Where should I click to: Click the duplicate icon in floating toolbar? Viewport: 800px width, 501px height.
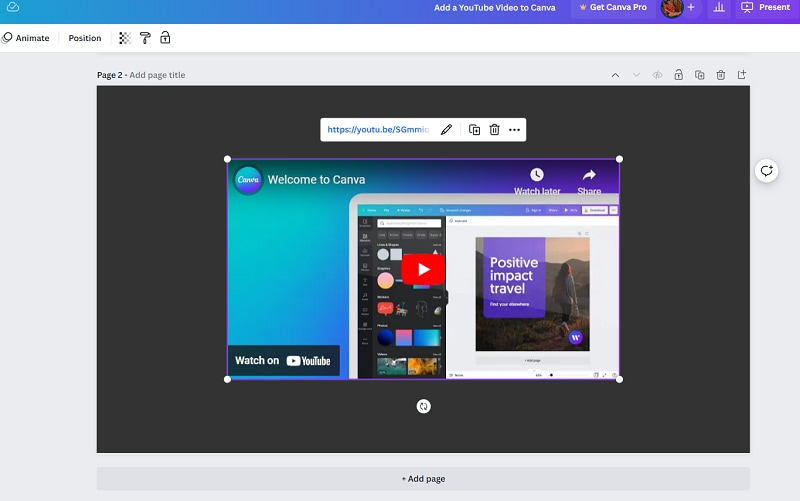click(x=474, y=130)
